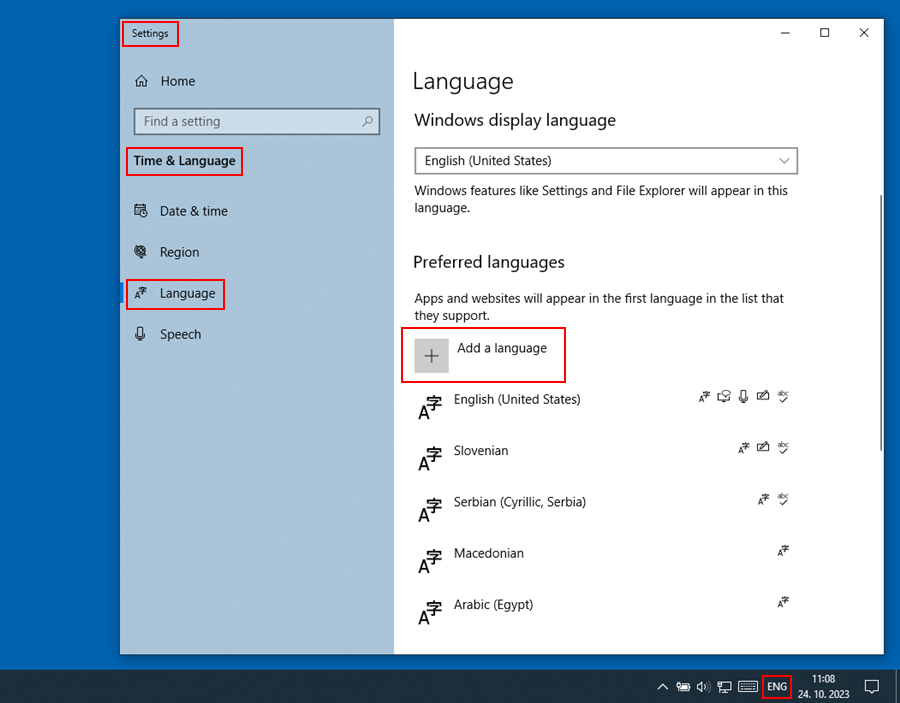This screenshot has width=900, height=703.
Task: Click English row text-to-speech feature icon
Action: [724, 397]
